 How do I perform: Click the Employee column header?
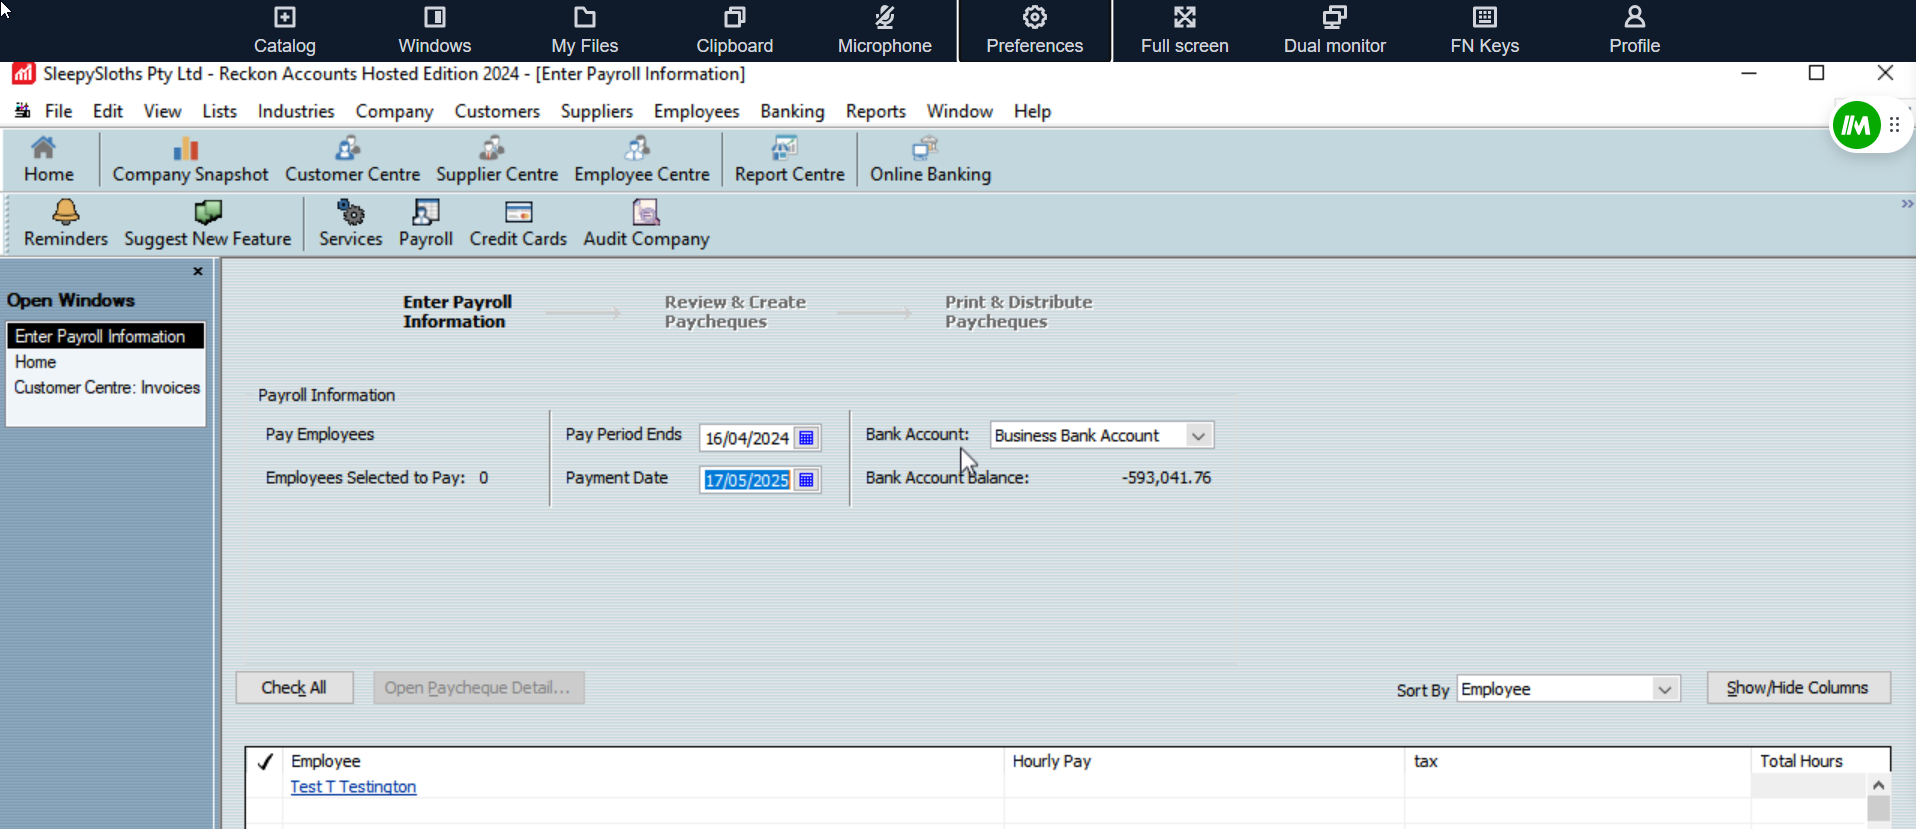click(x=644, y=761)
